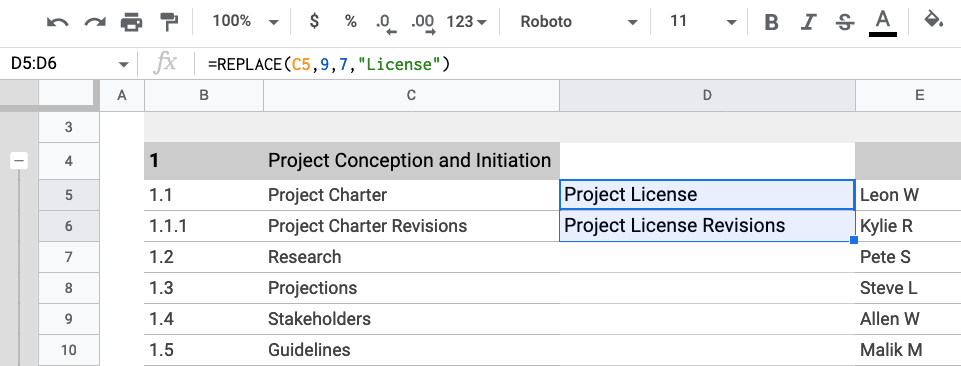The image size is (961, 366).
Task: Toggle Italic formatting
Action: pyautogui.click(x=809, y=23)
